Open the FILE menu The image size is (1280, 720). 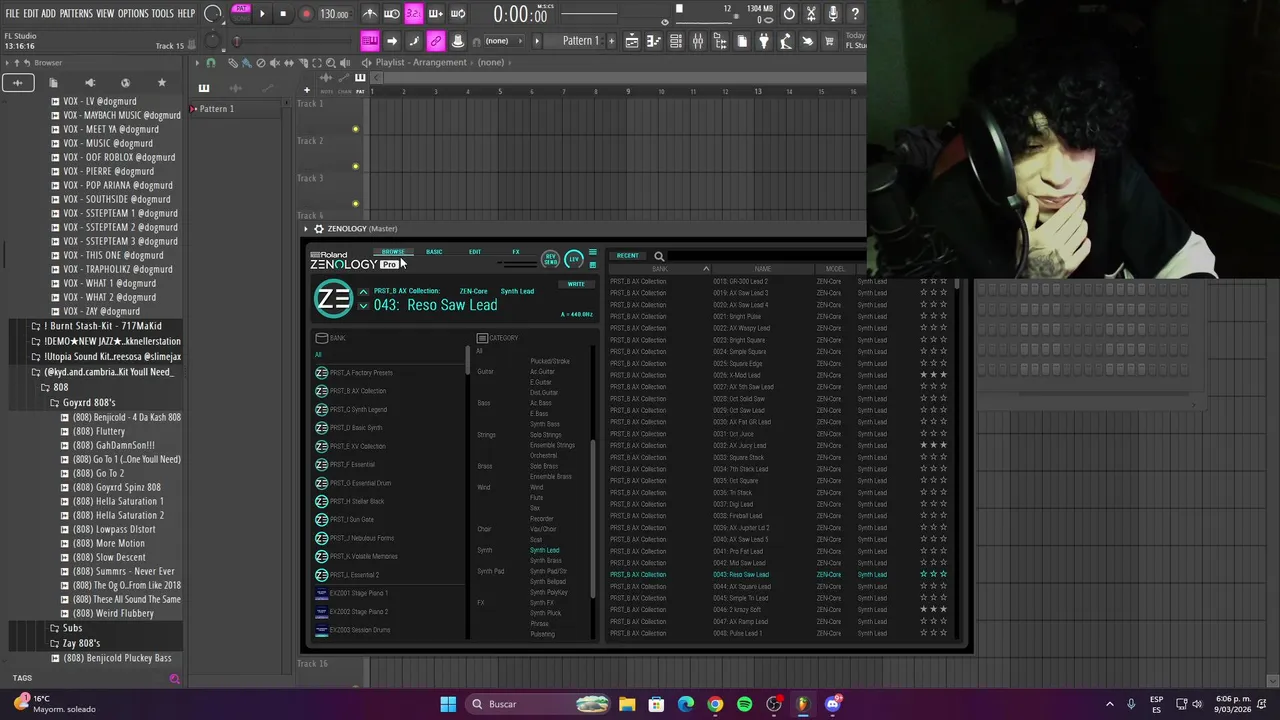[x=12, y=14]
